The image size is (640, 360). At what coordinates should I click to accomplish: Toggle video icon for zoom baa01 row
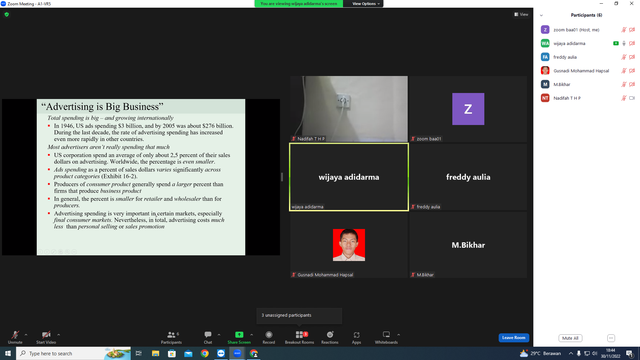[632, 30]
